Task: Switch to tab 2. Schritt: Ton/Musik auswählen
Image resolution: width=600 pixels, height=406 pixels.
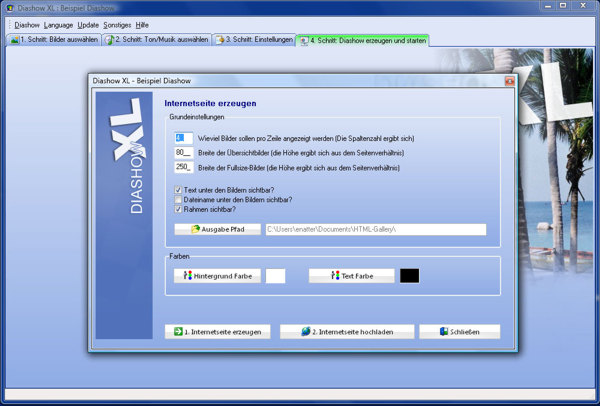Action: [157, 40]
